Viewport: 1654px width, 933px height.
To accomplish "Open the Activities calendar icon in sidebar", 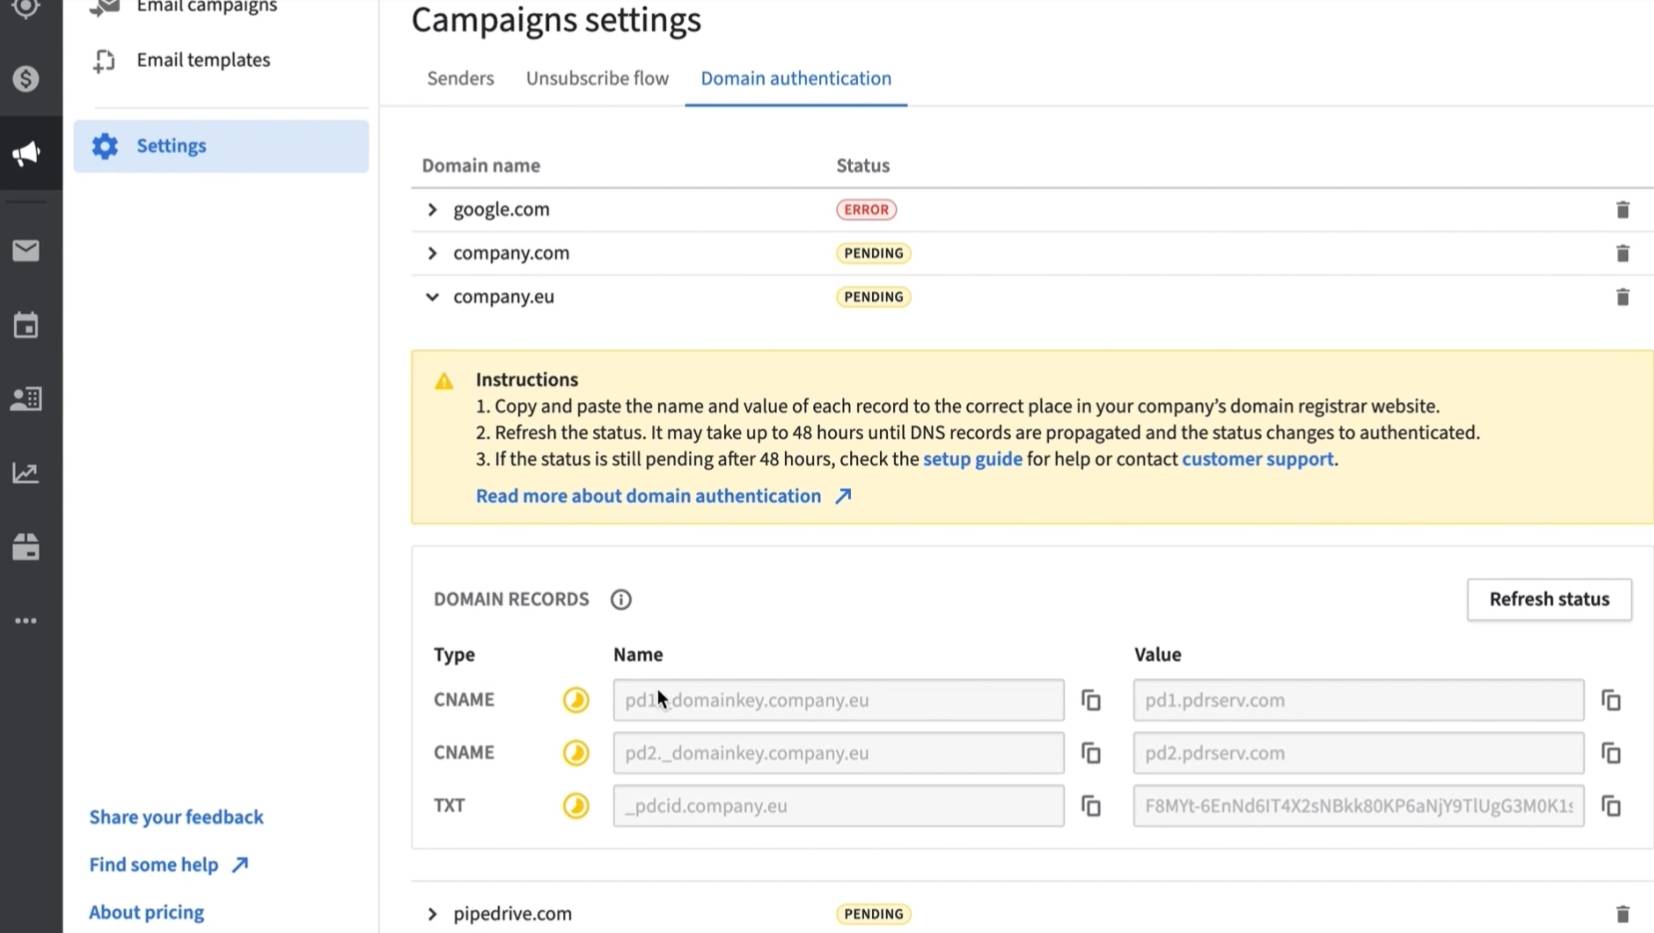I will 25,325.
